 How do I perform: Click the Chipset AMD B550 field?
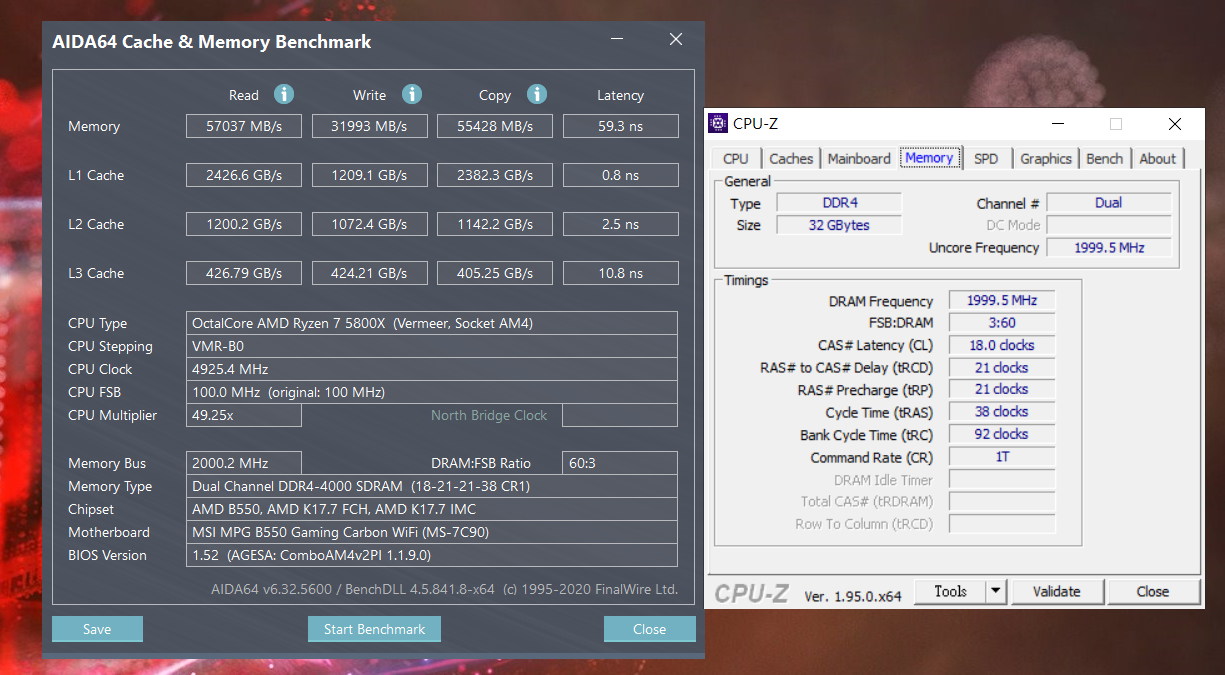pyautogui.click(x=432, y=509)
